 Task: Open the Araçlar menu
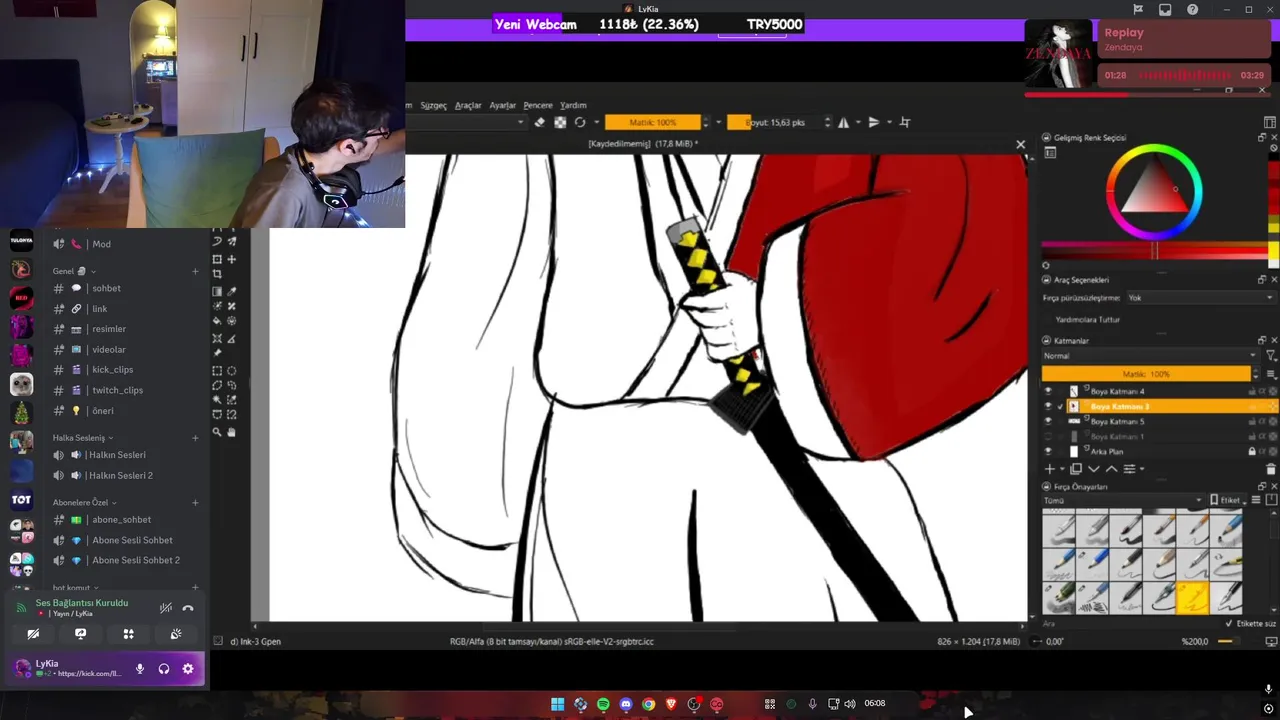point(468,105)
